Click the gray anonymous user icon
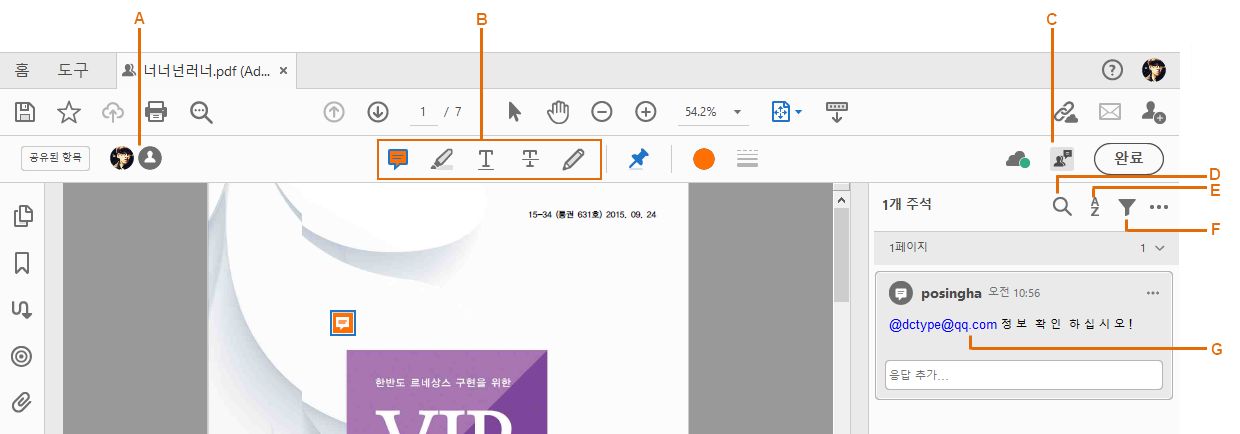The image size is (1240, 434). click(x=150, y=158)
